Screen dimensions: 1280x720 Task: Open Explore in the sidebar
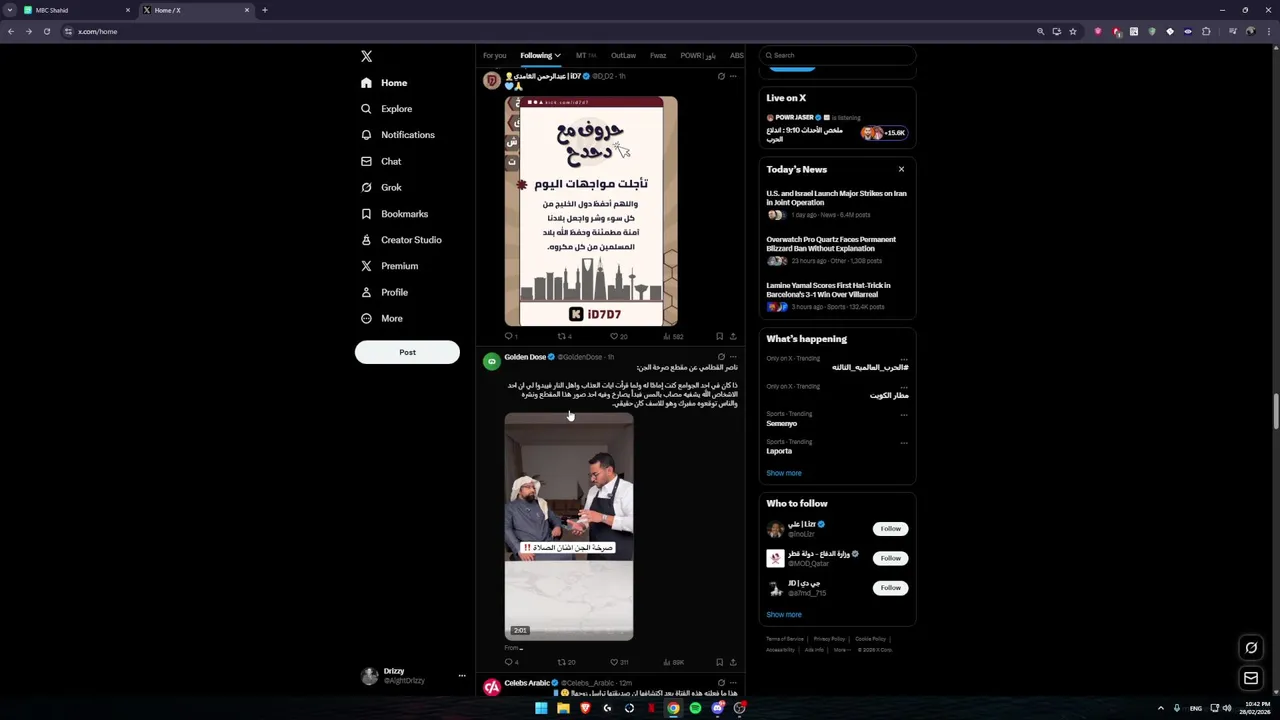386,109
